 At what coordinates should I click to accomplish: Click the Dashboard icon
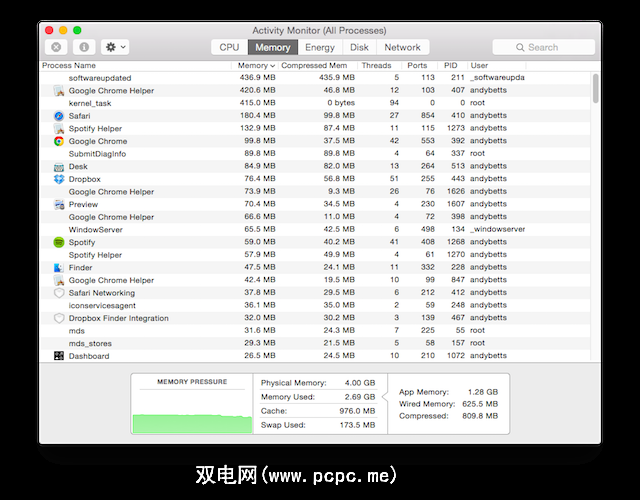click(x=59, y=356)
